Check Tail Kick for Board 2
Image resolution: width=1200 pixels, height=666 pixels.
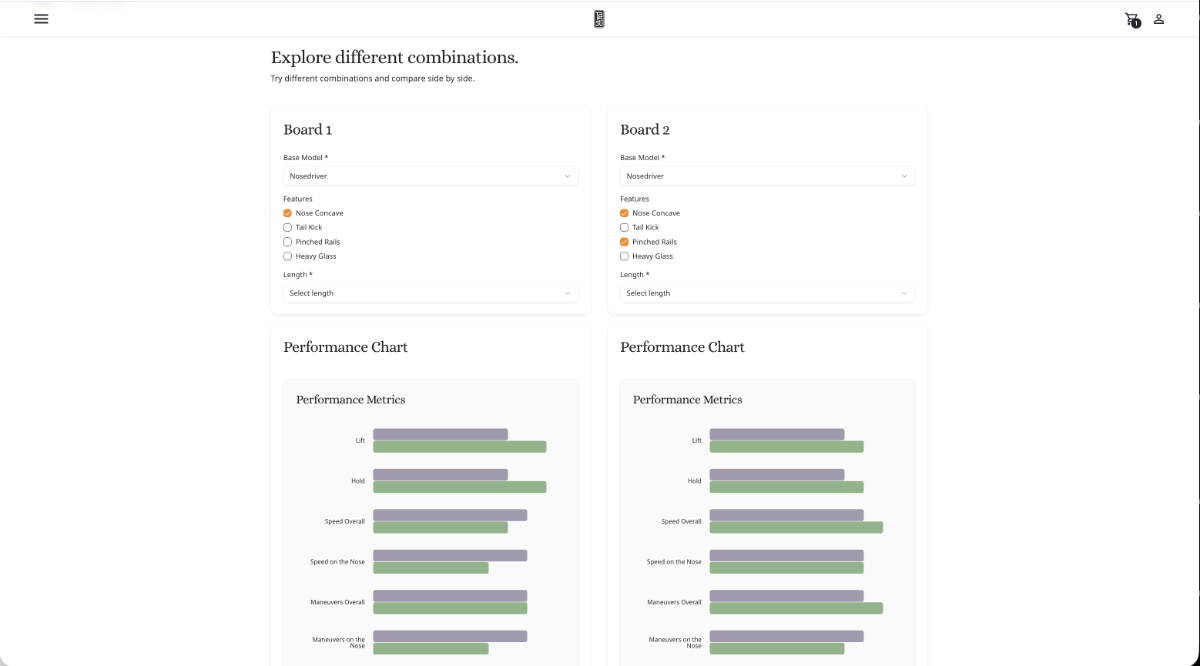624,227
